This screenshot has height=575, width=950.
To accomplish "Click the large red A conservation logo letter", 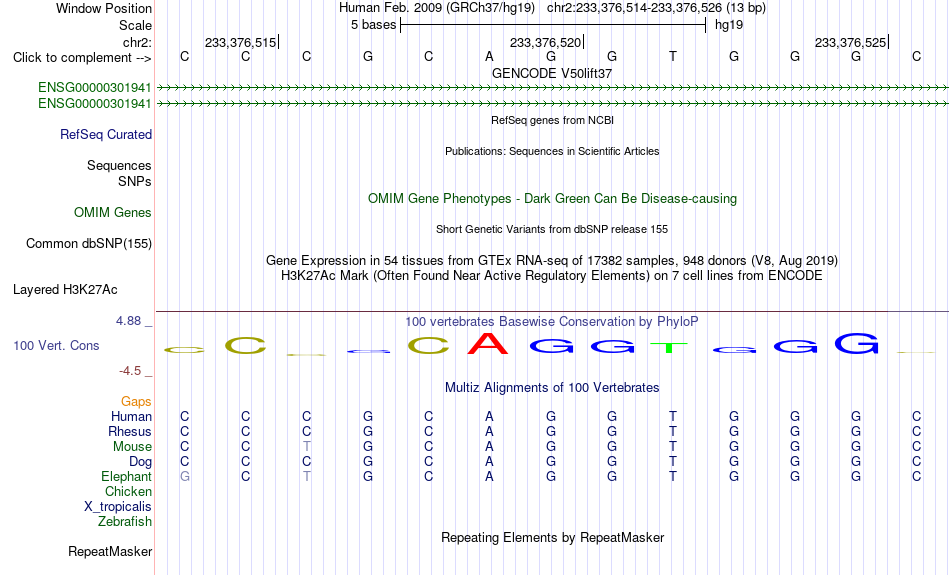I will click(x=488, y=343).
